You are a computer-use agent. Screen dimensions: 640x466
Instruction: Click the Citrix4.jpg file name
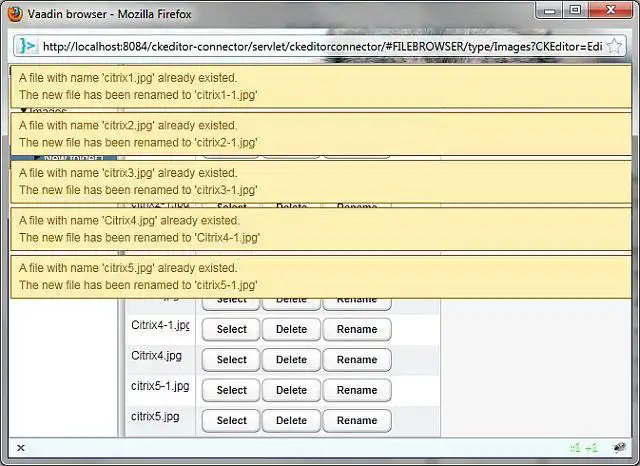coord(156,356)
